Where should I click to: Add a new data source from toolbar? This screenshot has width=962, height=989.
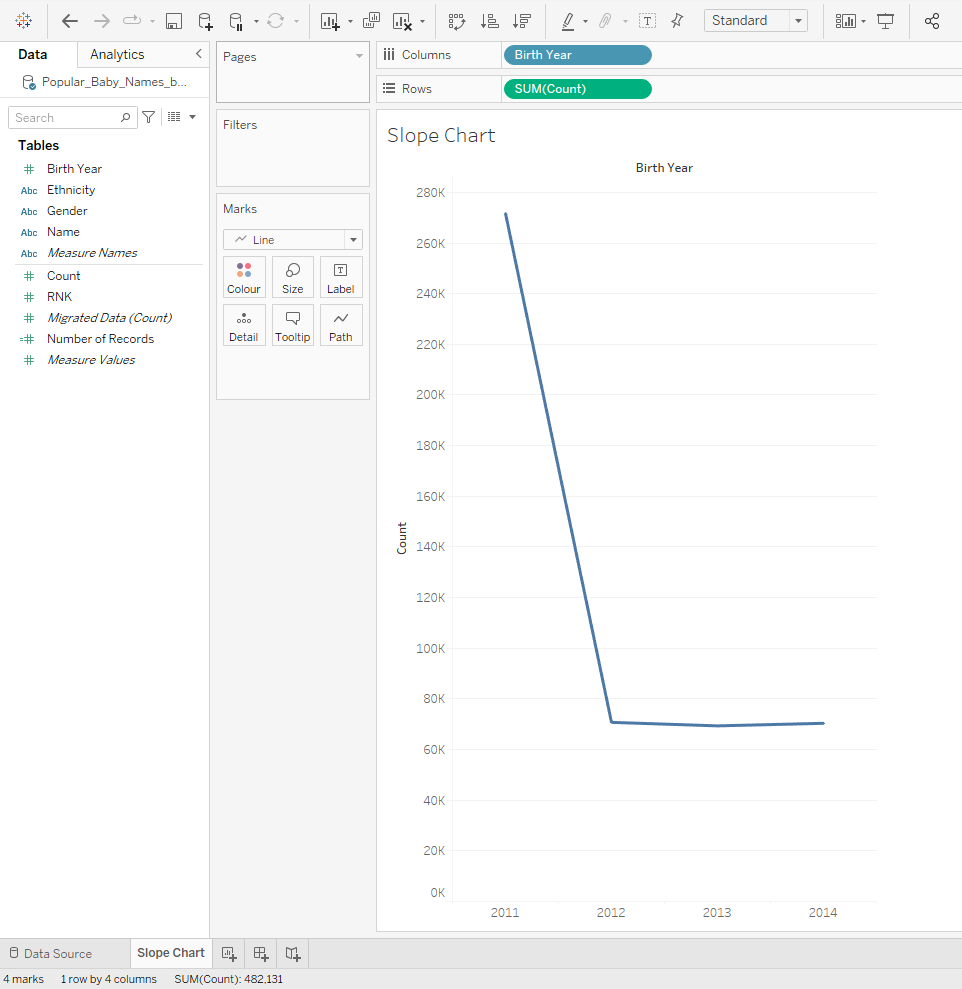pyautogui.click(x=205, y=21)
